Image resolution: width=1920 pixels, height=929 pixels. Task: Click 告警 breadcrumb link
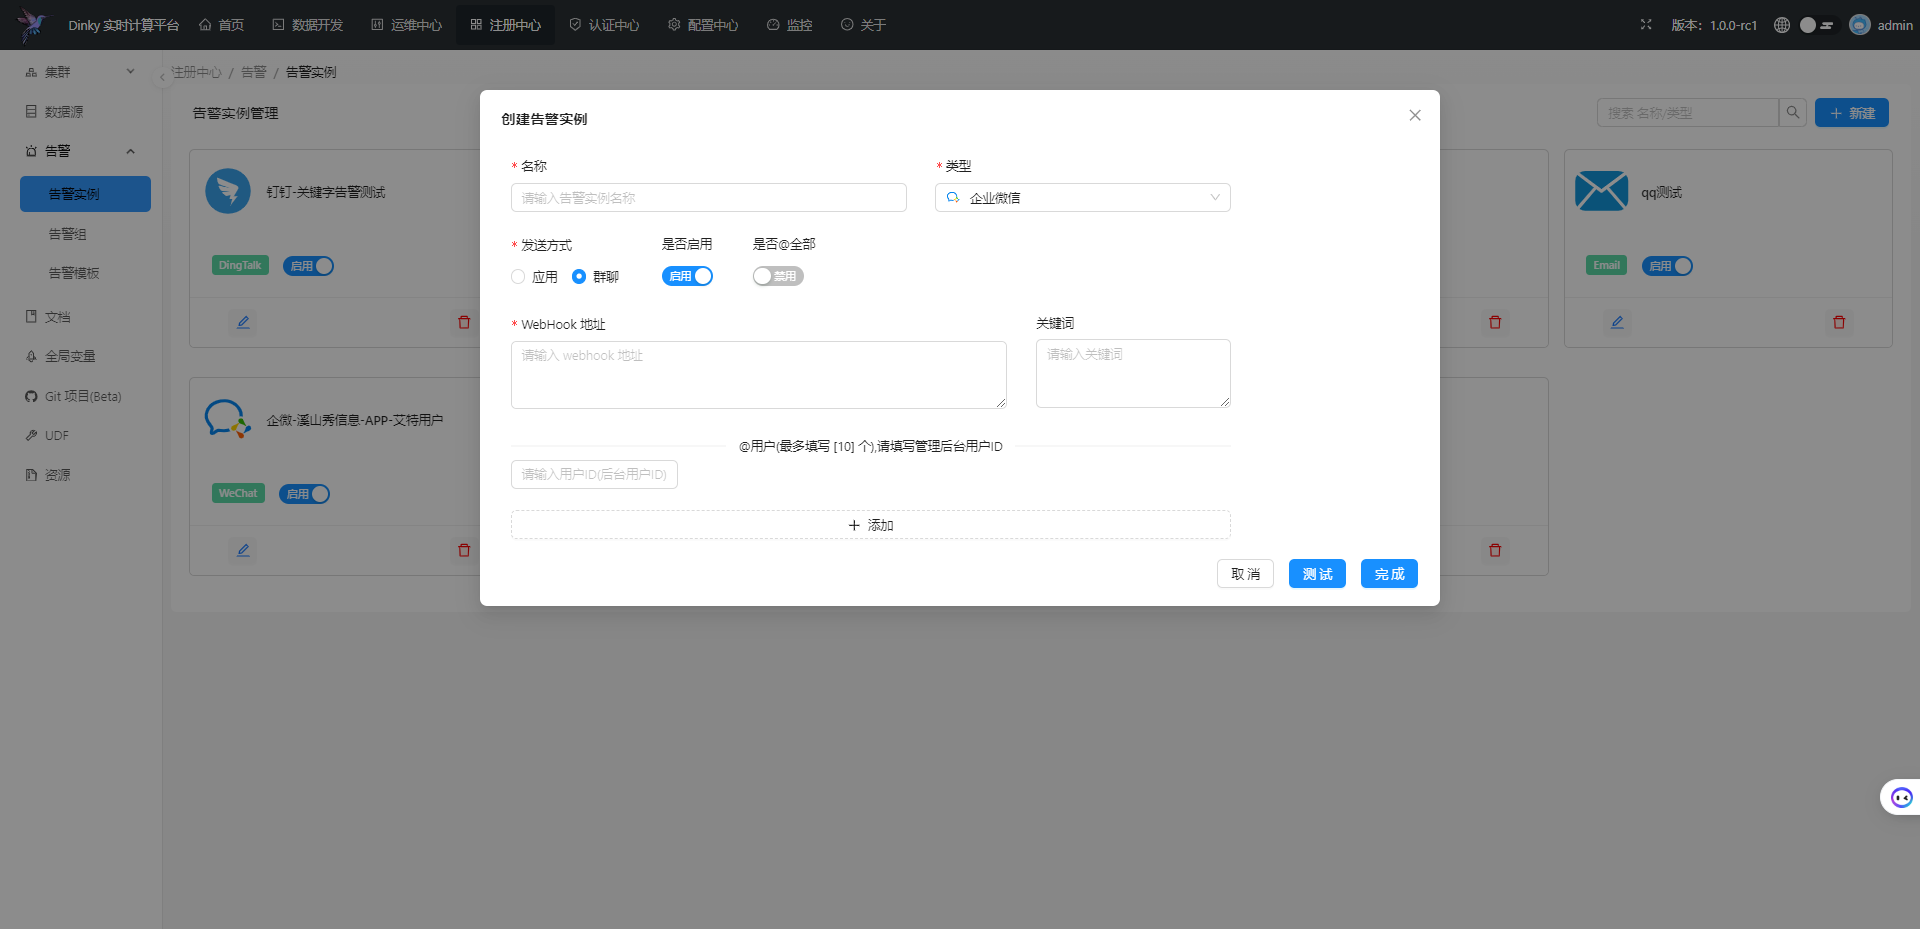tap(254, 72)
